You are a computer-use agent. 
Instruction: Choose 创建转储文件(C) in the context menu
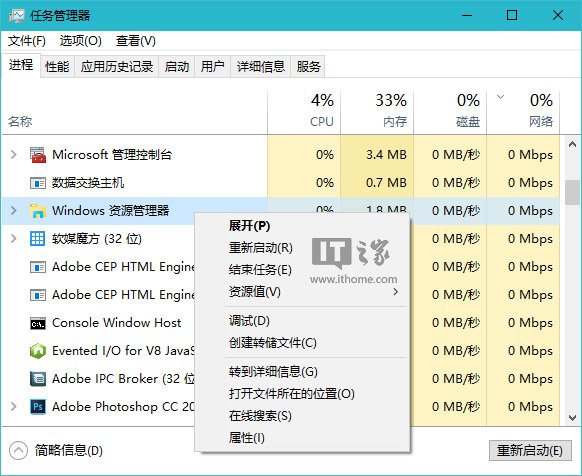302,343
